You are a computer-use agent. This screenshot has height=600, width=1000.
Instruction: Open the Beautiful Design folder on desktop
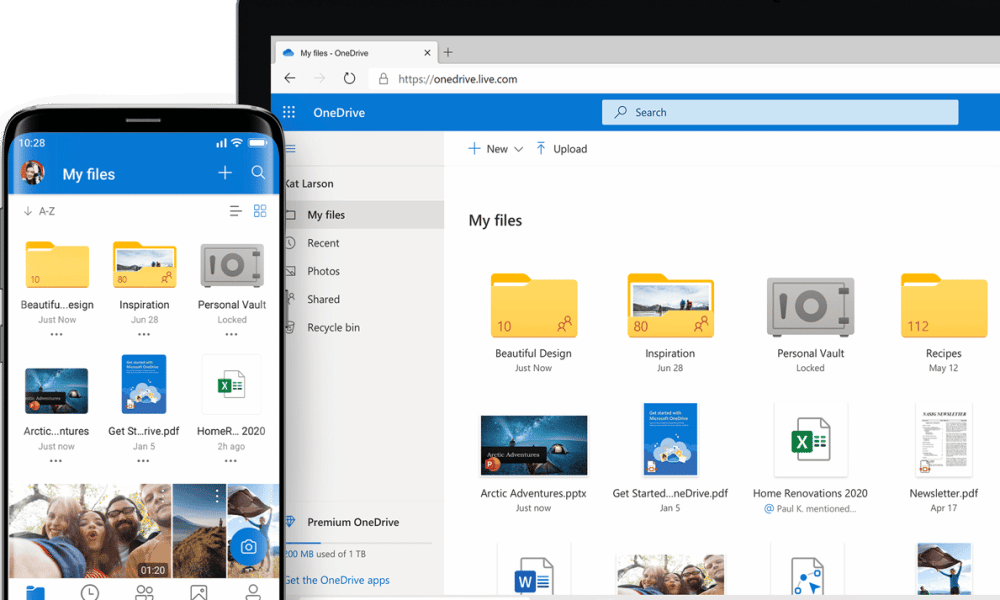(534, 305)
